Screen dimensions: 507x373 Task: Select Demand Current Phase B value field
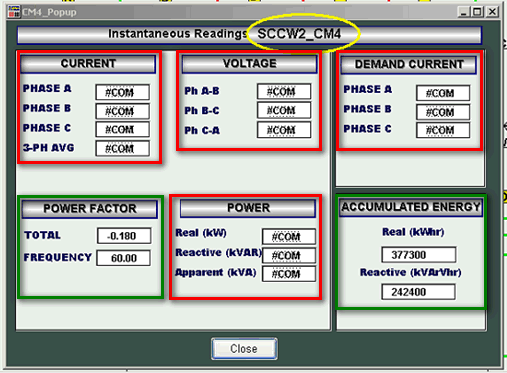click(x=443, y=112)
